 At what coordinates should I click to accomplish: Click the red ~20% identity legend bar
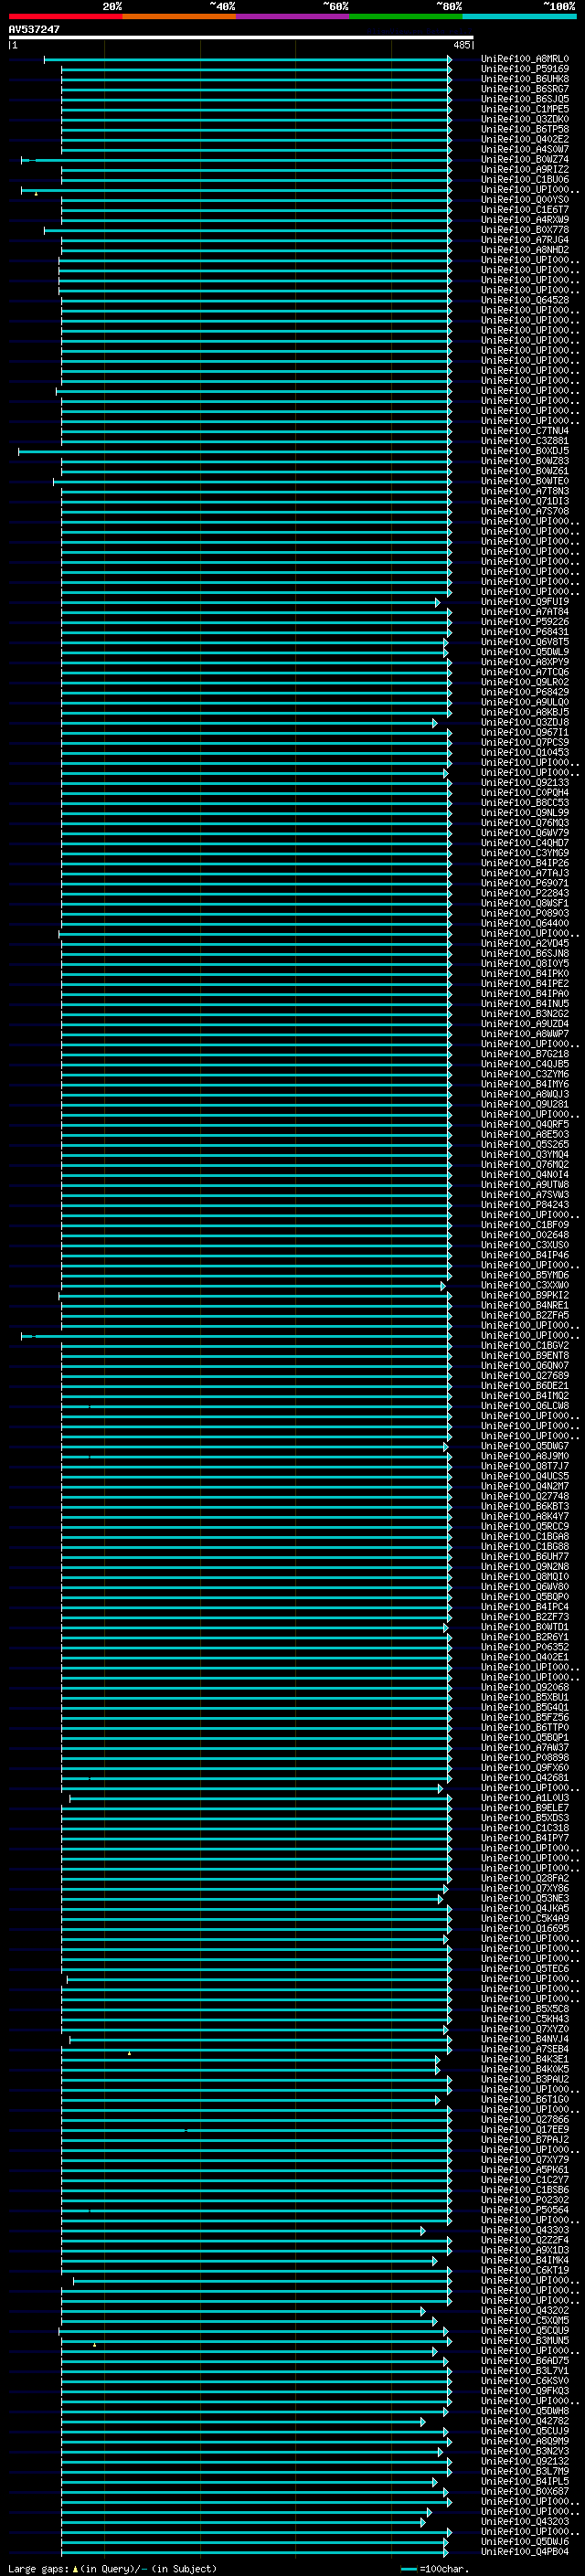tap(65, 16)
